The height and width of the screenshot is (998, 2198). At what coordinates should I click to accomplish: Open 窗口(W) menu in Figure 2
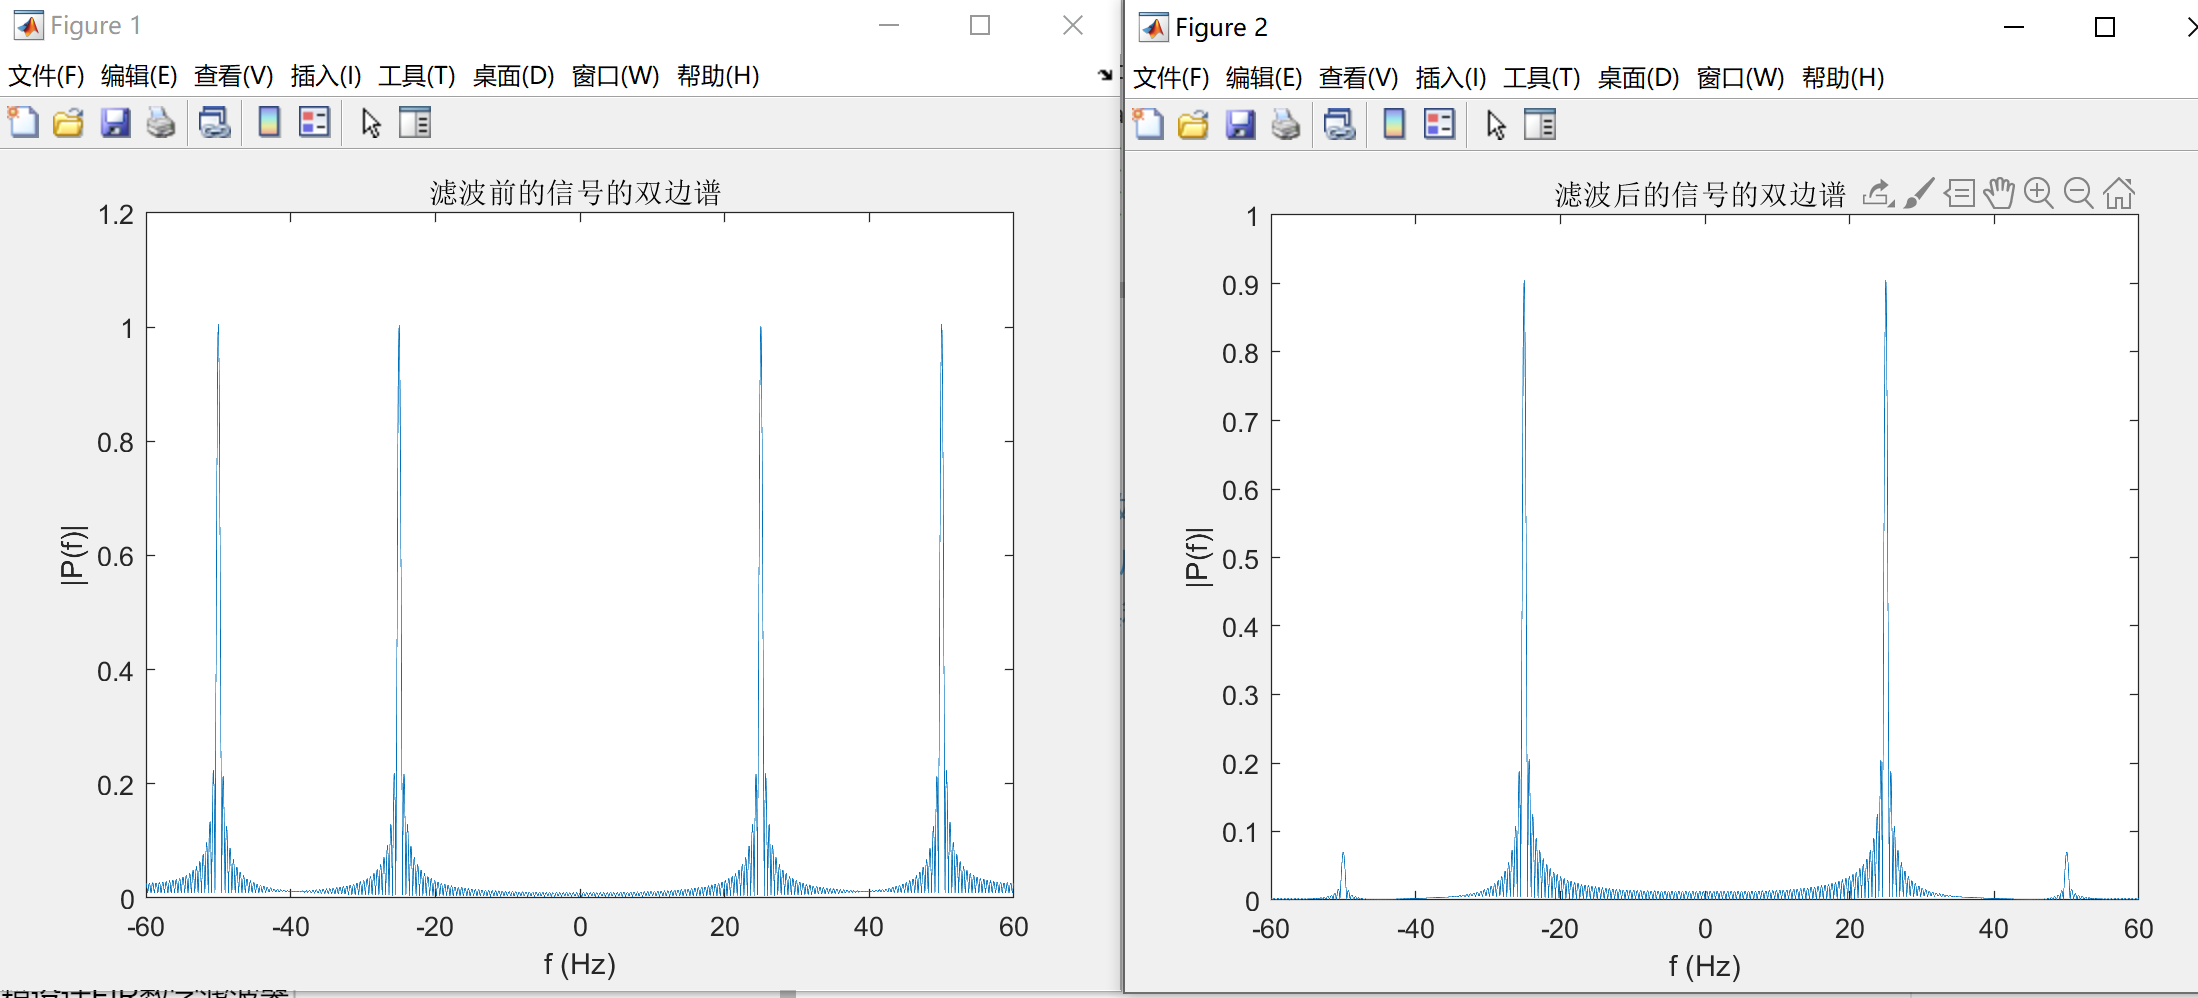1740,78
